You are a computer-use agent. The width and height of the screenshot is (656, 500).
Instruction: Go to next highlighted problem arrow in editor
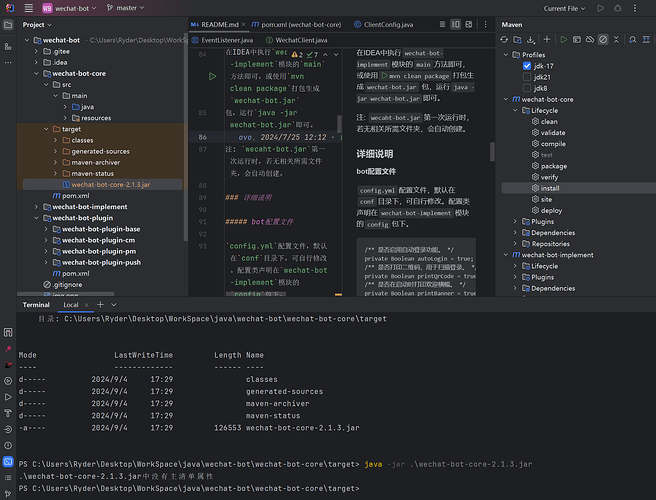[336, 55]
